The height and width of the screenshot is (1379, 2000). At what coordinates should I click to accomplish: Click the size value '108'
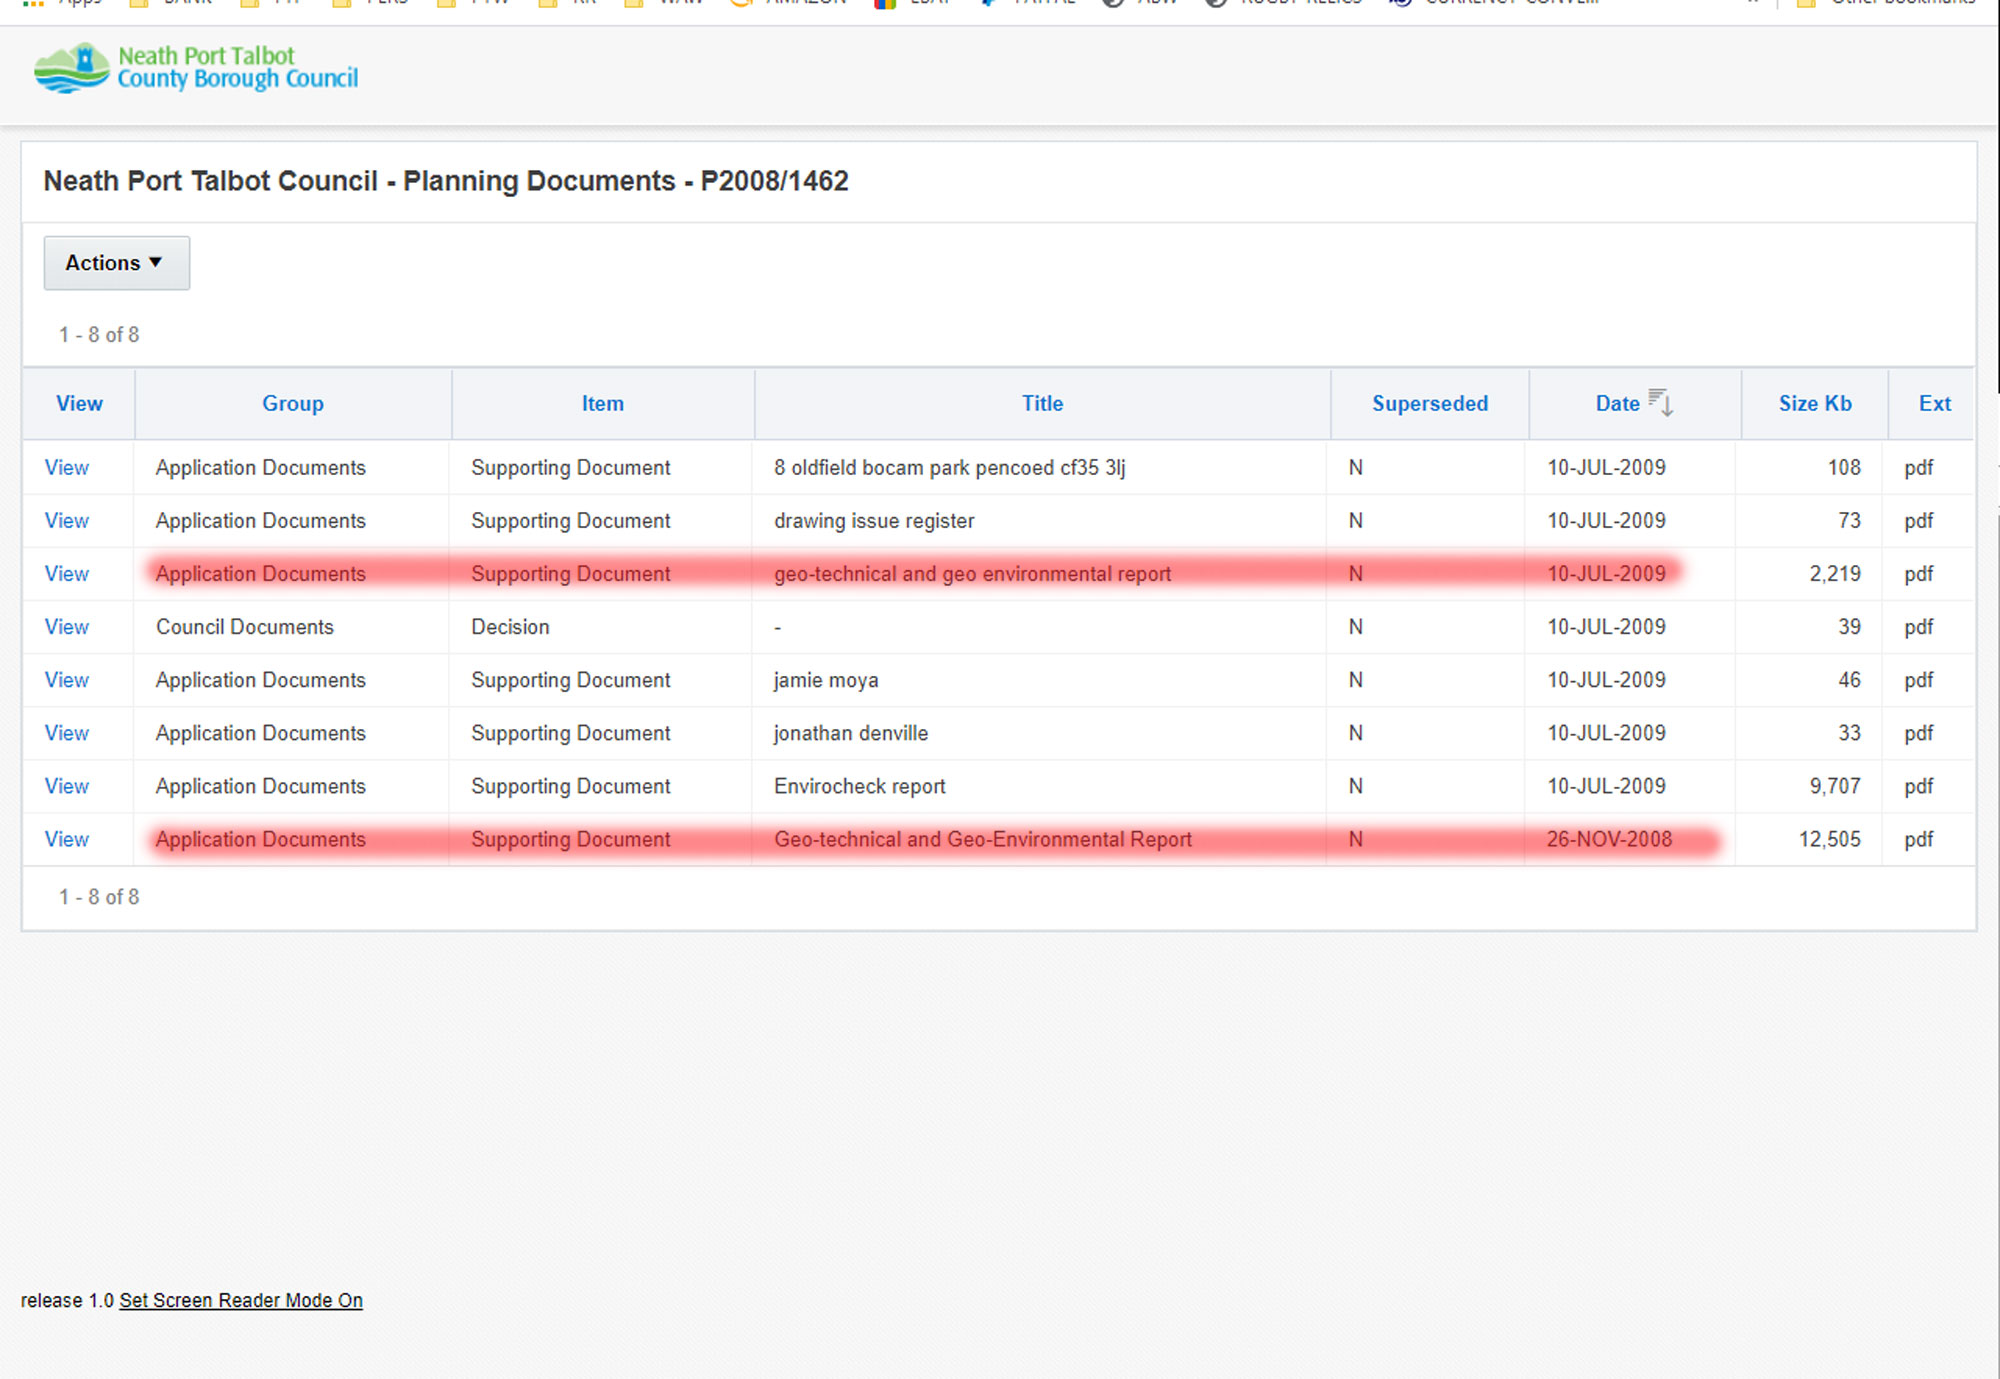[1844, 468]
